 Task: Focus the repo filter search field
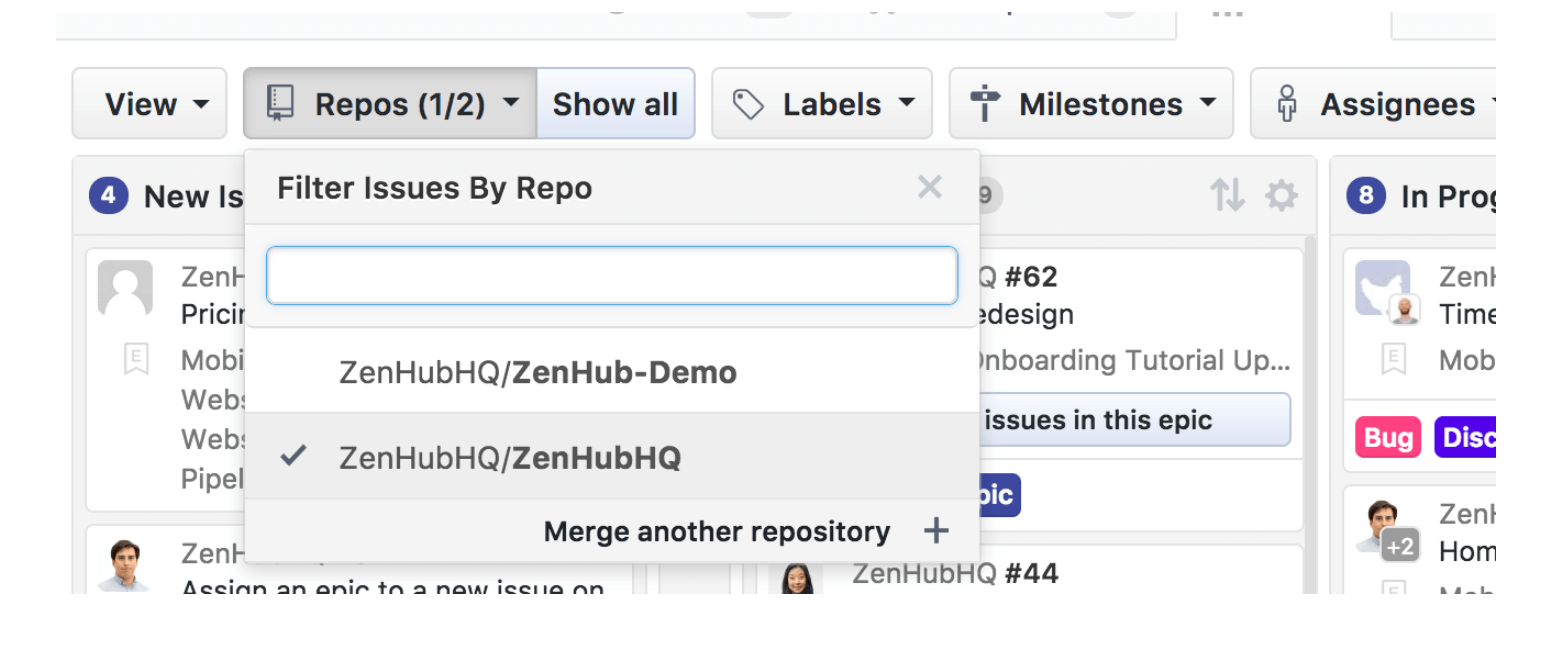[611, 276]
